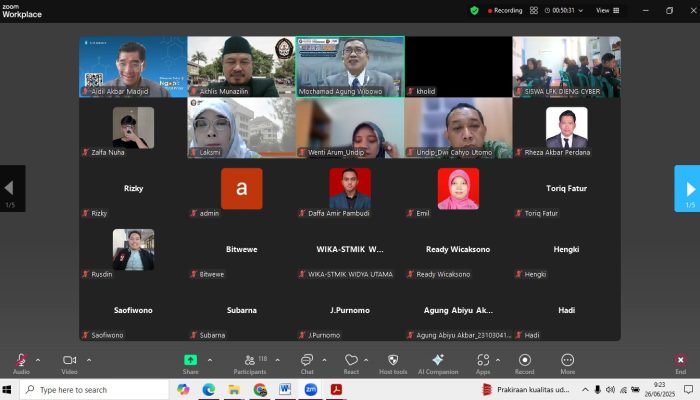Expand the arrow beside Apps
This screenshot has height=400, width=700.
pos(498,360)
